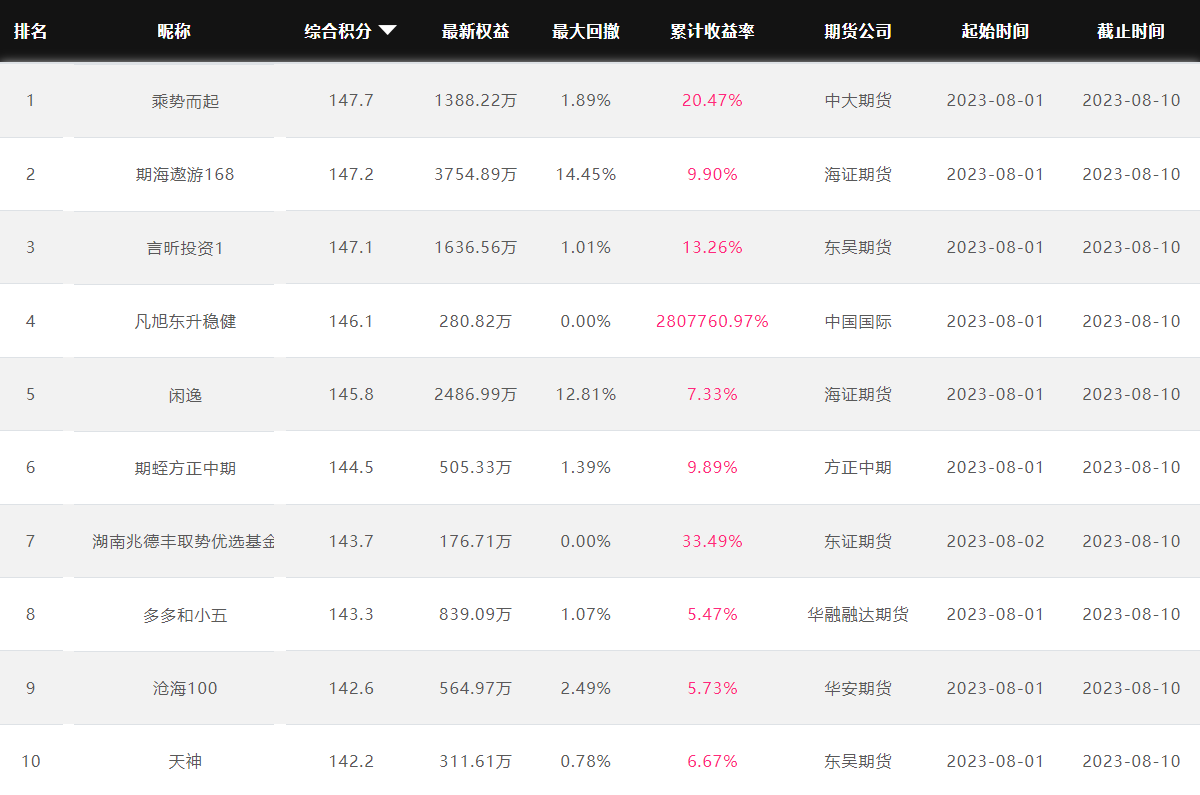Click equity value 1636.56万
The height and width of the screenshot is (795, 1200).
click(x=476, y=247)
